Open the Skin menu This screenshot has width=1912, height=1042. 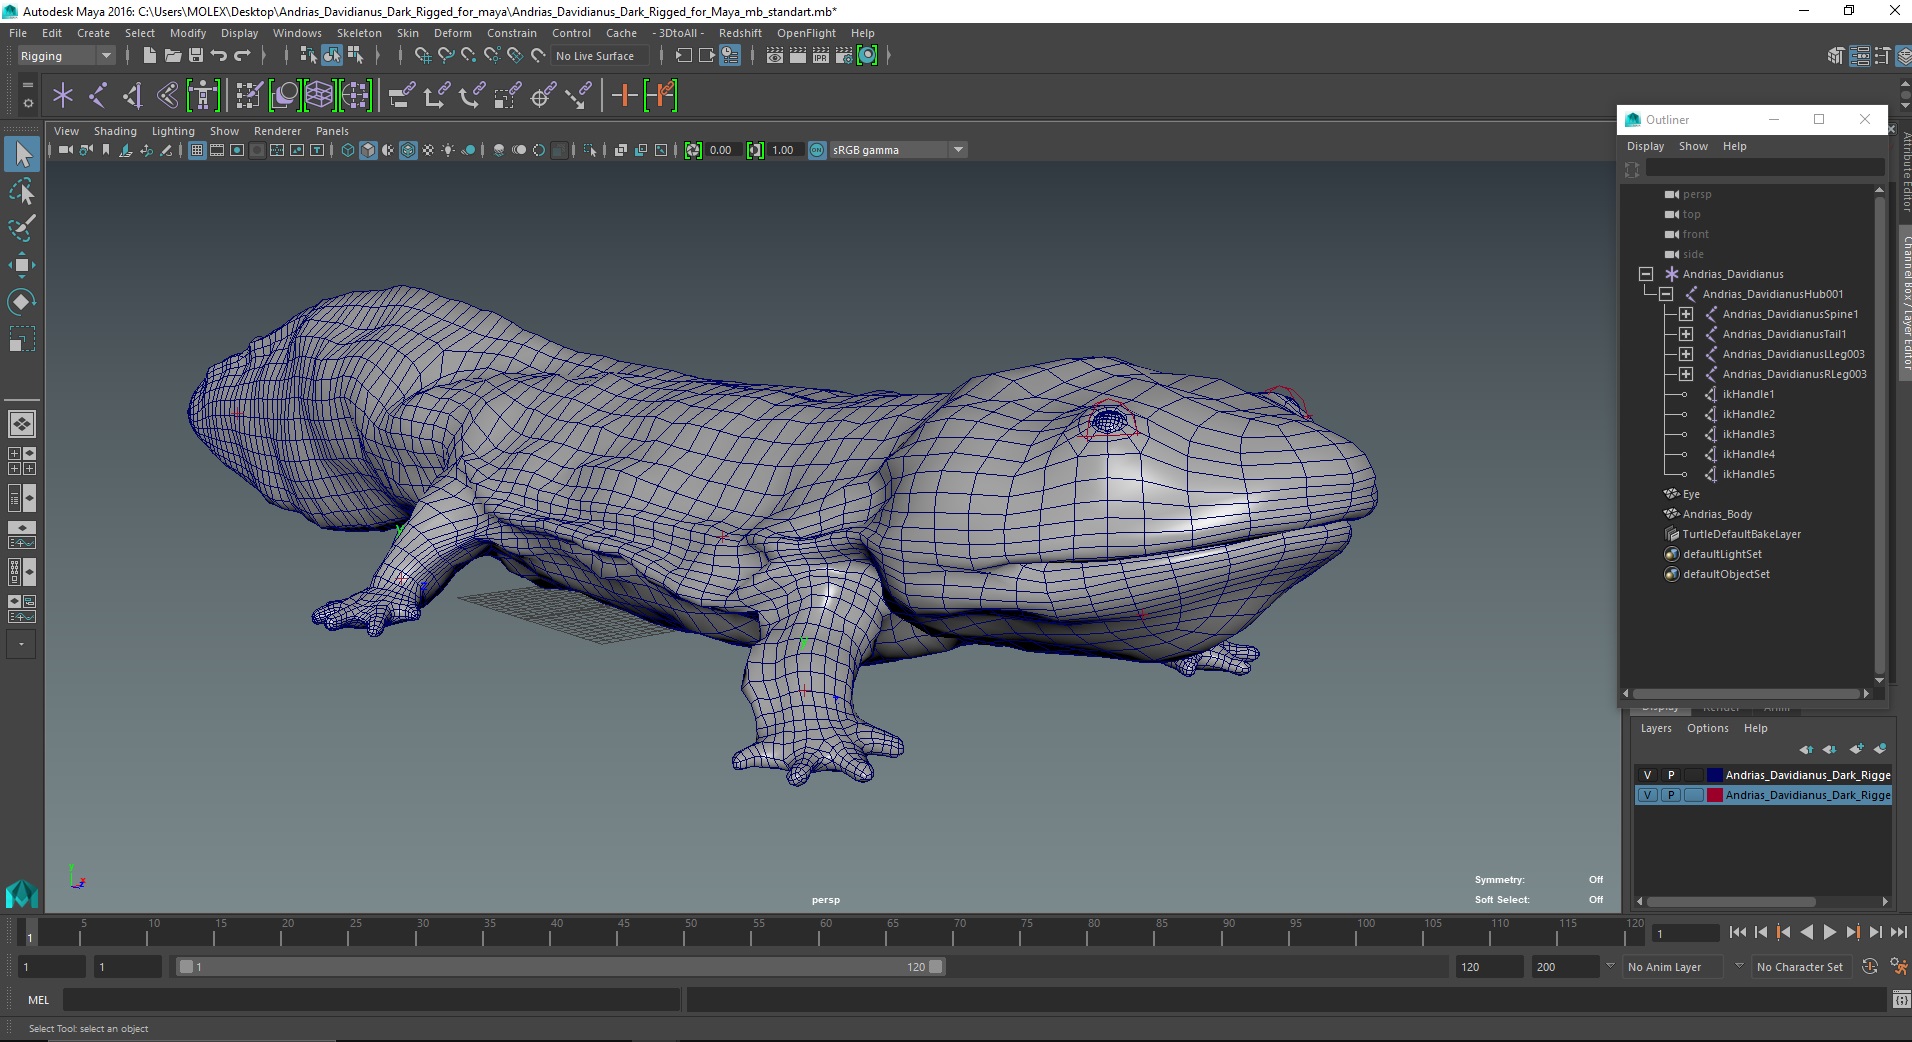pos(408,33)
